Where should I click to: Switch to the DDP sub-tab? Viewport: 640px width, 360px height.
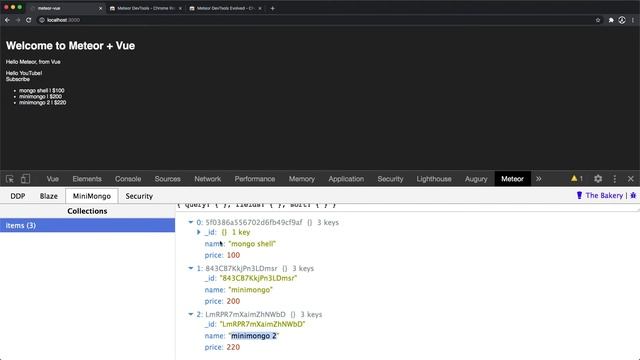18,196
